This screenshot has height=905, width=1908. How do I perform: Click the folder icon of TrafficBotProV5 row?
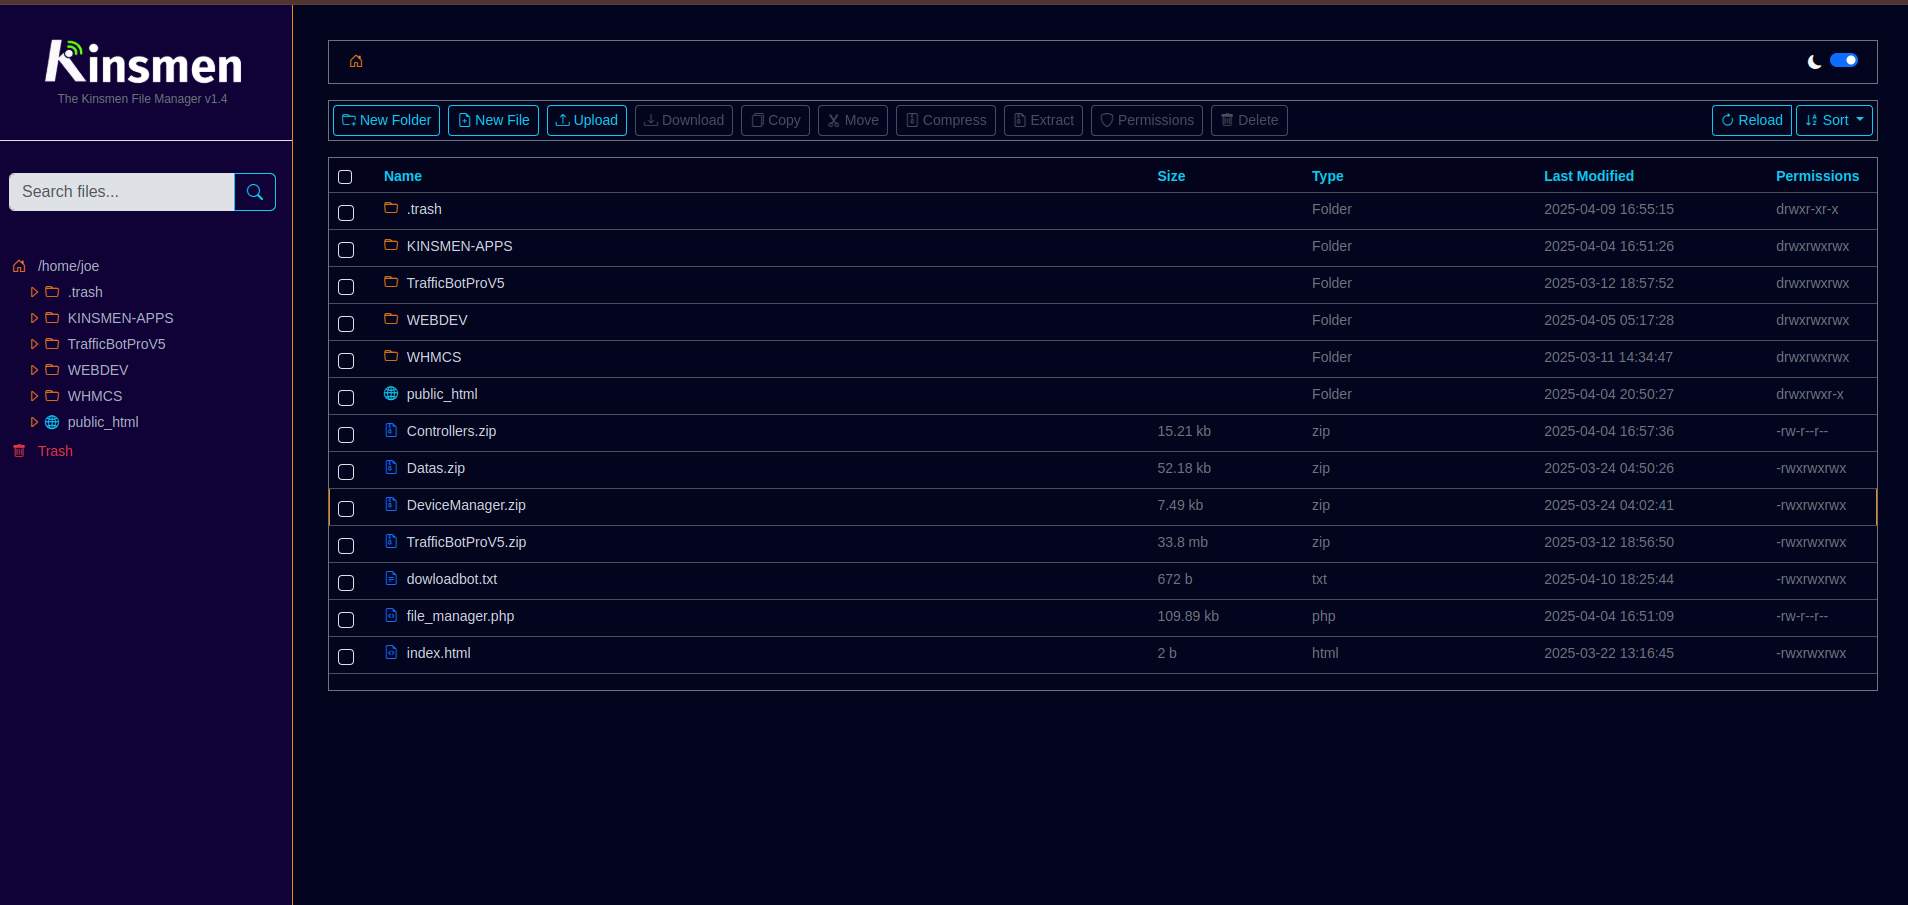coord(391,282)
